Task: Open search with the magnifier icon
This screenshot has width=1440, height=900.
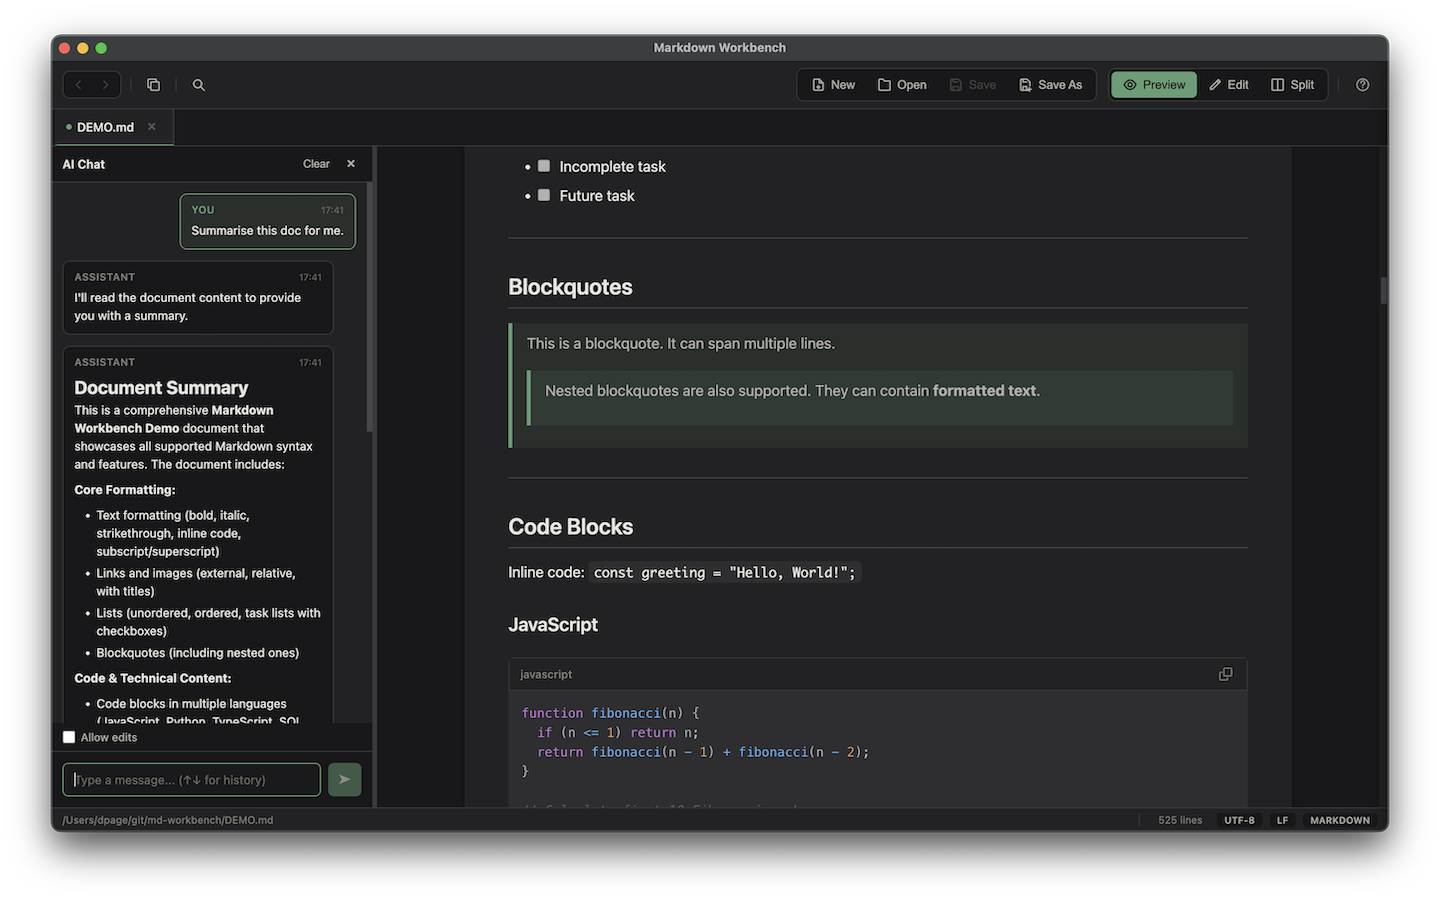Action: (198, 84)
